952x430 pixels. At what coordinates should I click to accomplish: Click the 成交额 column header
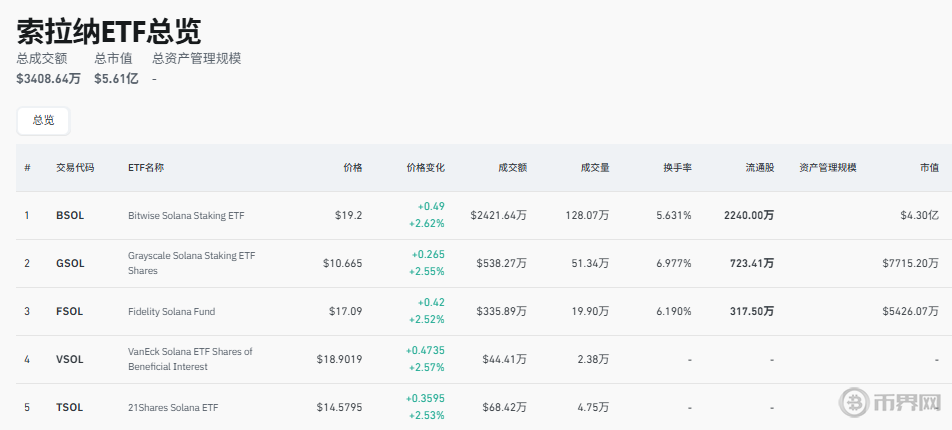click(512, 167)
